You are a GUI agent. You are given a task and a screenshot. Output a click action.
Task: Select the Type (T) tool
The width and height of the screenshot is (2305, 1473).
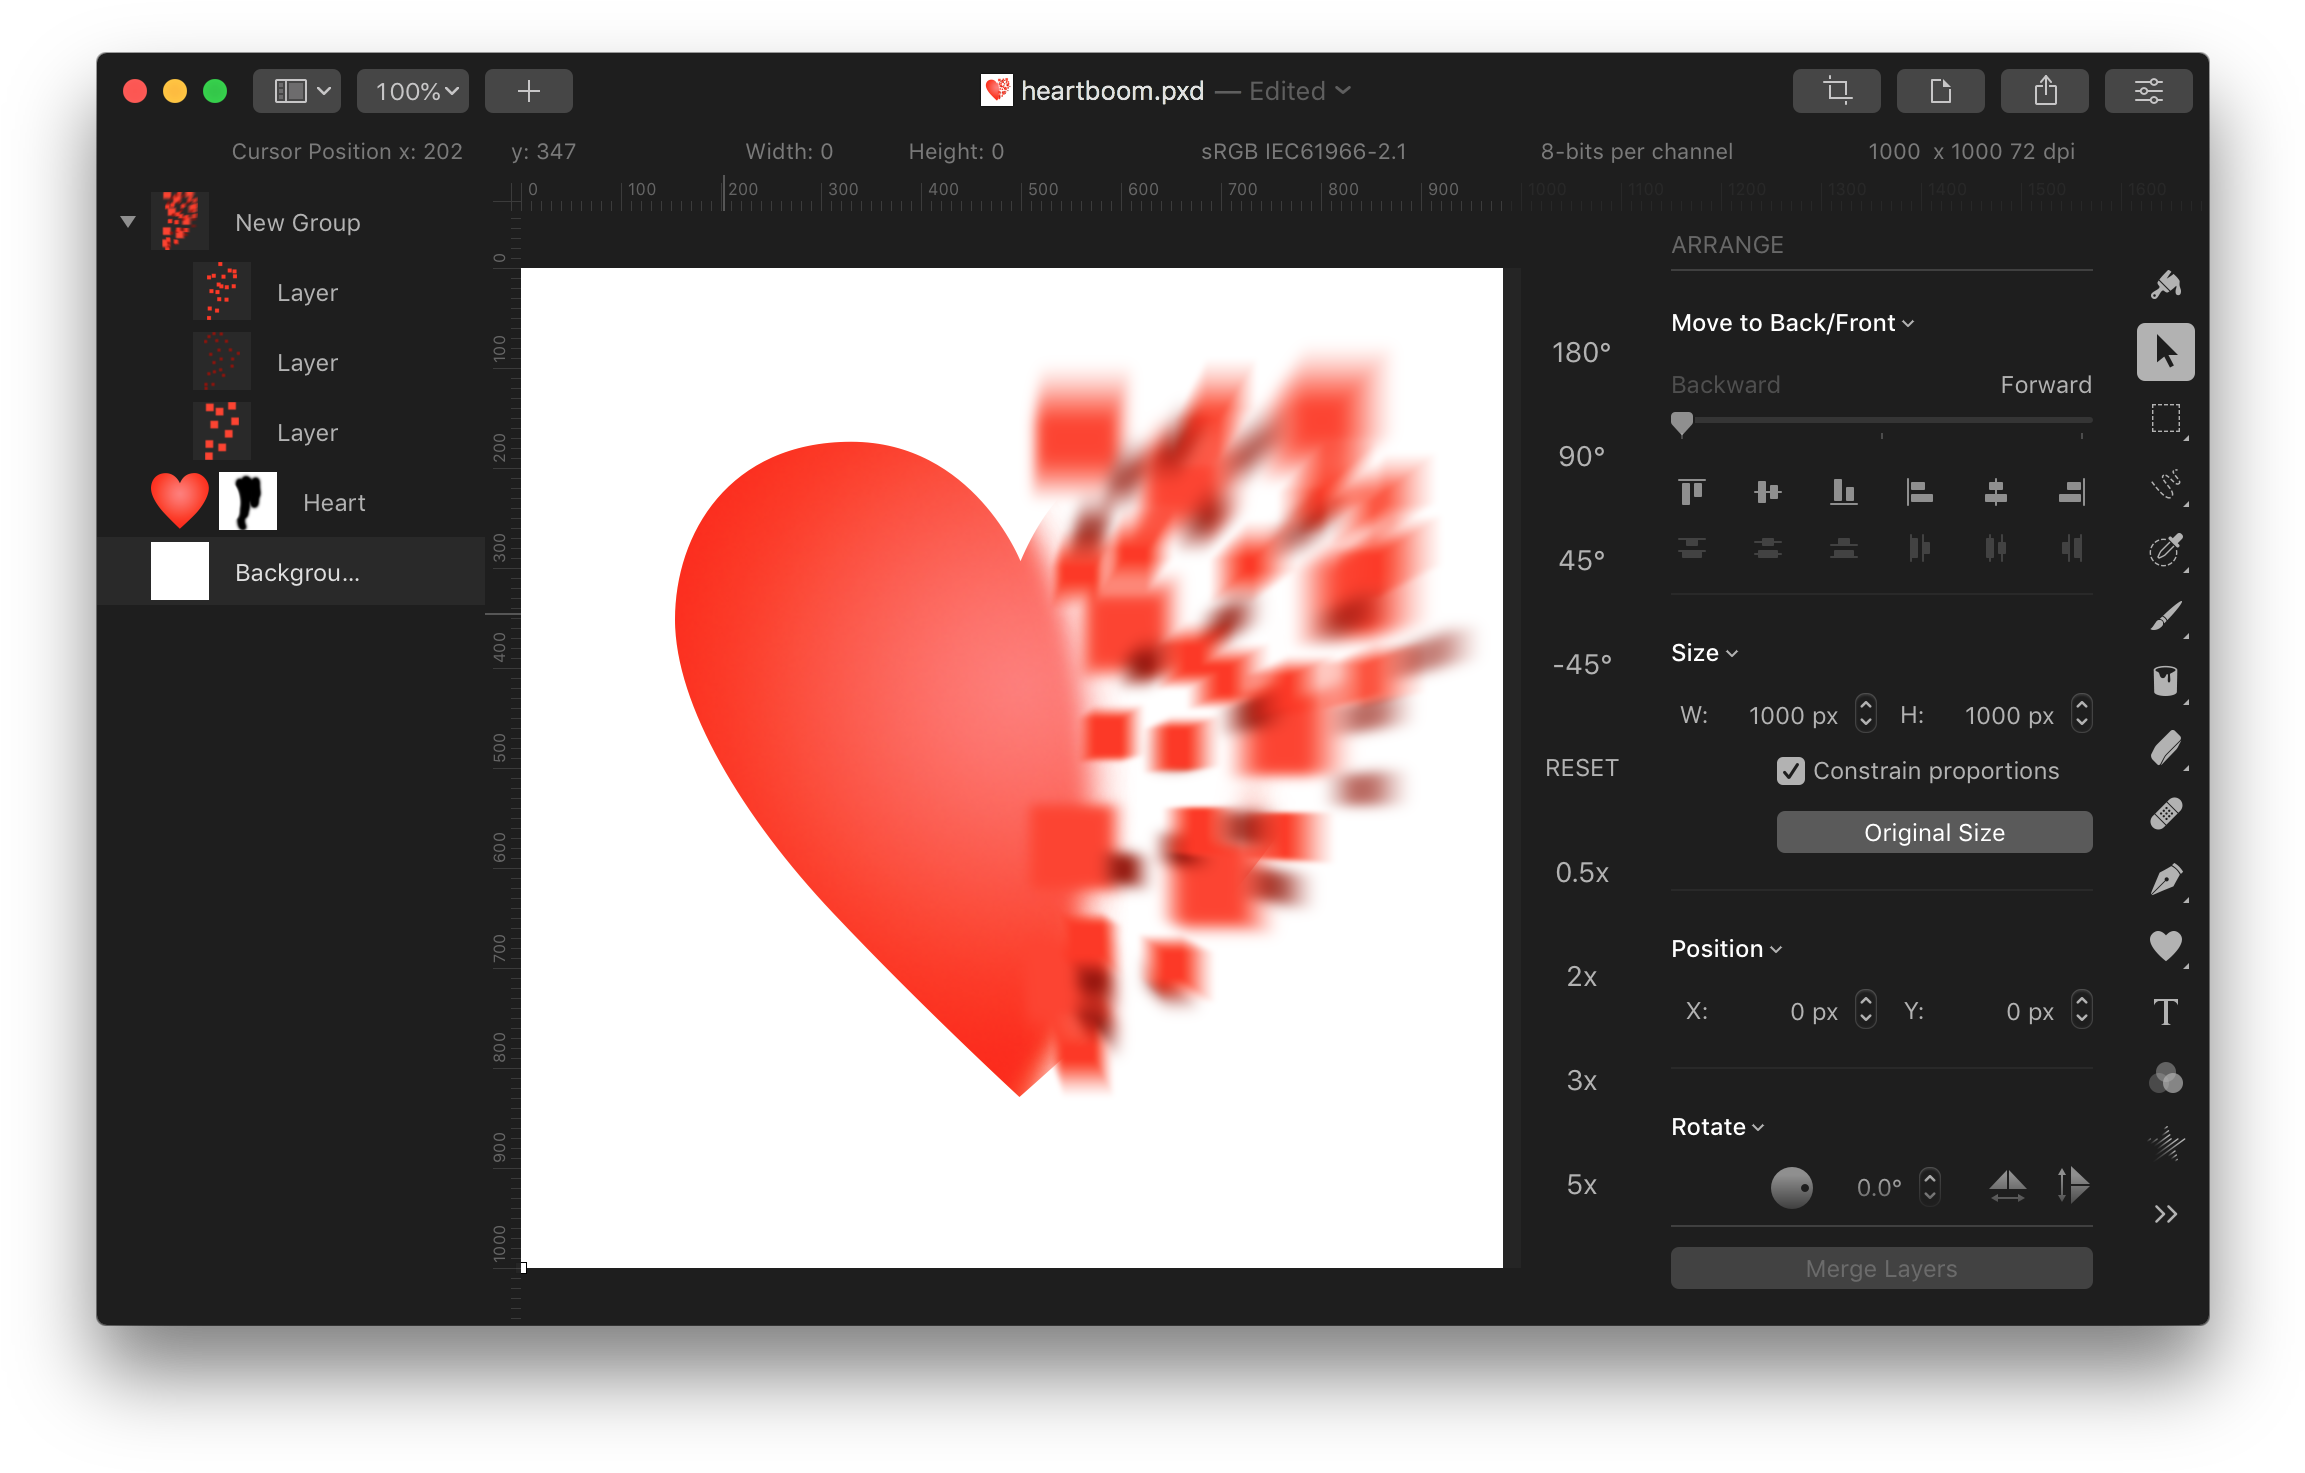point(2165,1012)
